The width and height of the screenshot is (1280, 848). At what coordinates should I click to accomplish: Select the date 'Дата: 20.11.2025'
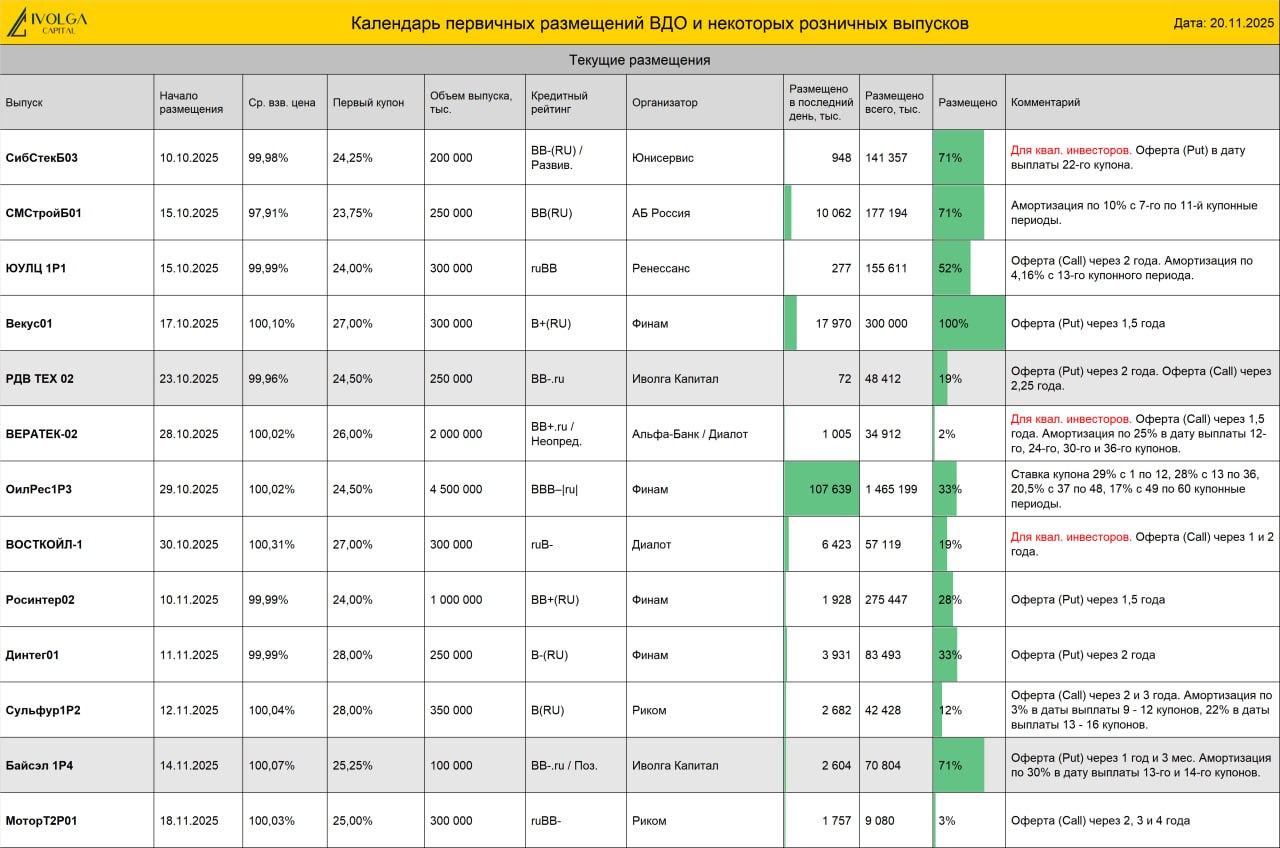coord(1223,23)
